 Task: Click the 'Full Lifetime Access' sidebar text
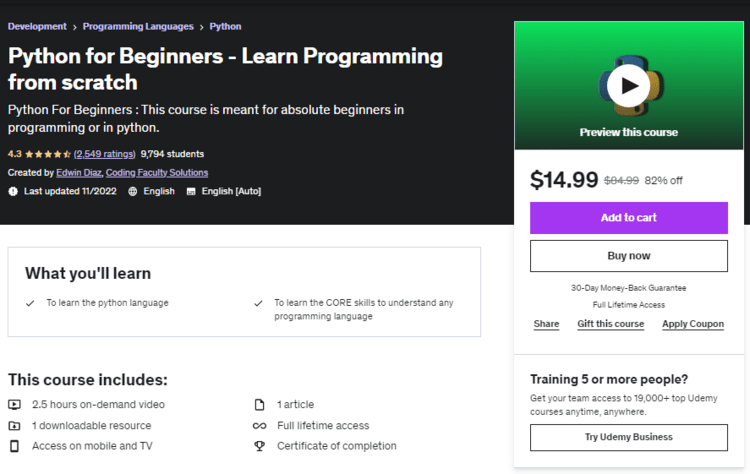629,305
